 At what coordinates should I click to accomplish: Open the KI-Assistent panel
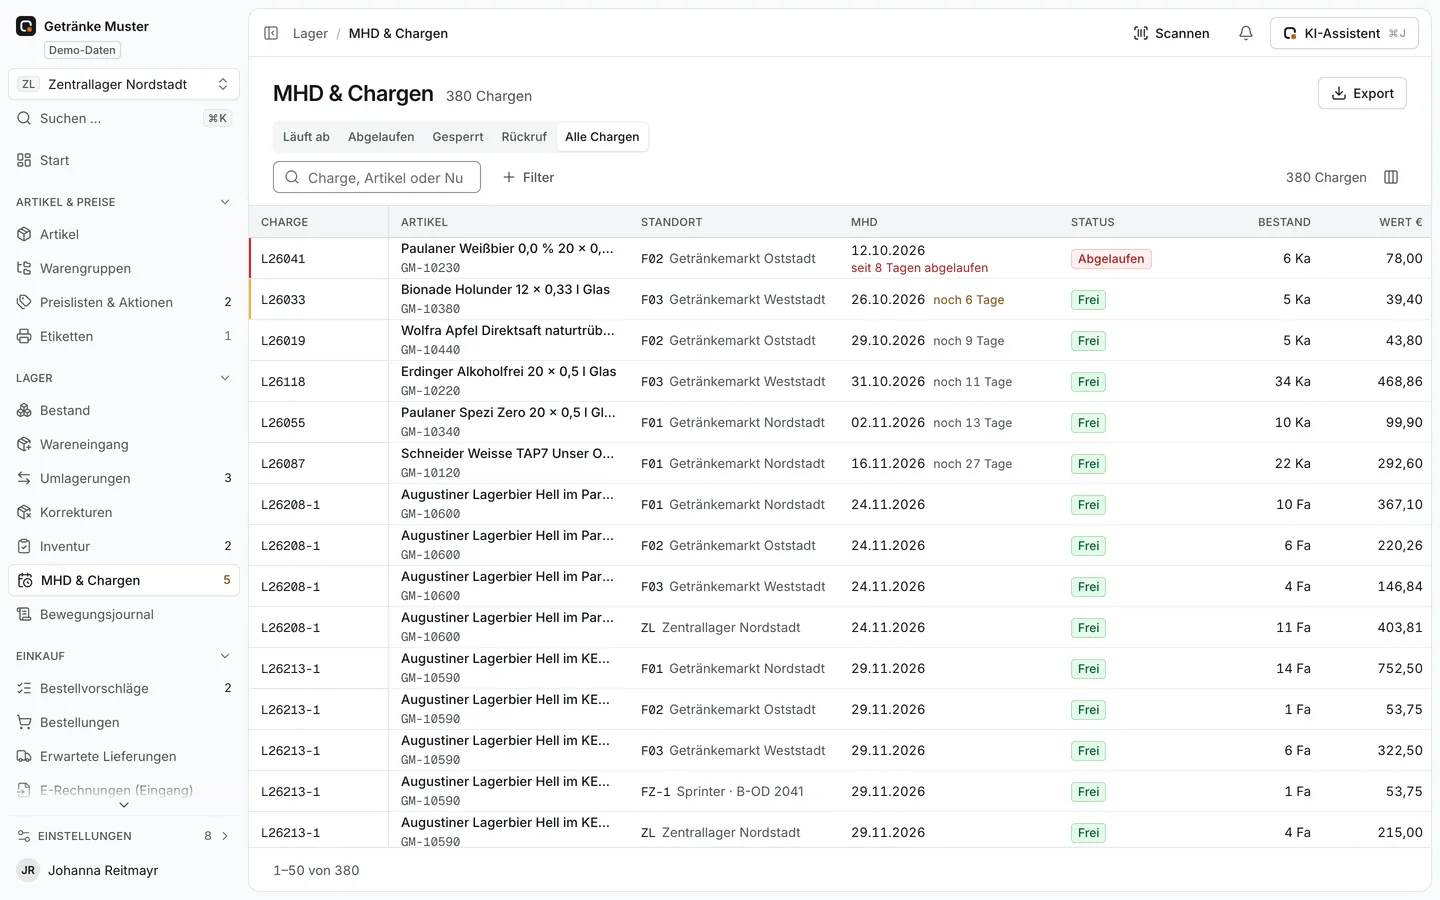[x=1344, y=33]
